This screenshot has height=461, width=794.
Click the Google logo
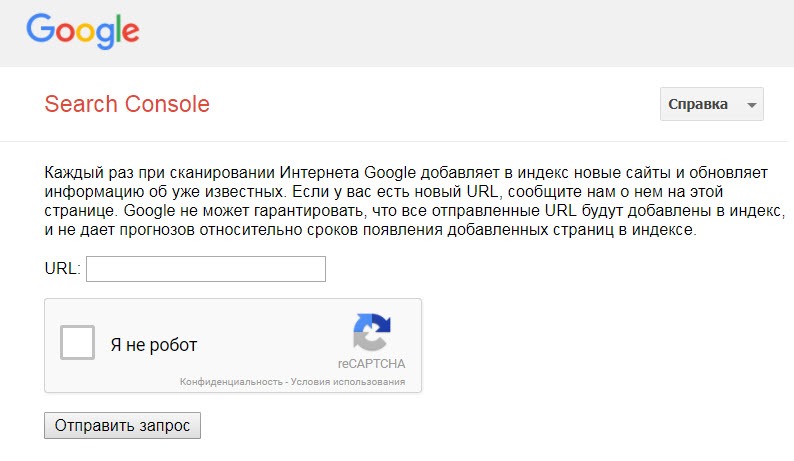pyautogui.click(x=83, y=32)
